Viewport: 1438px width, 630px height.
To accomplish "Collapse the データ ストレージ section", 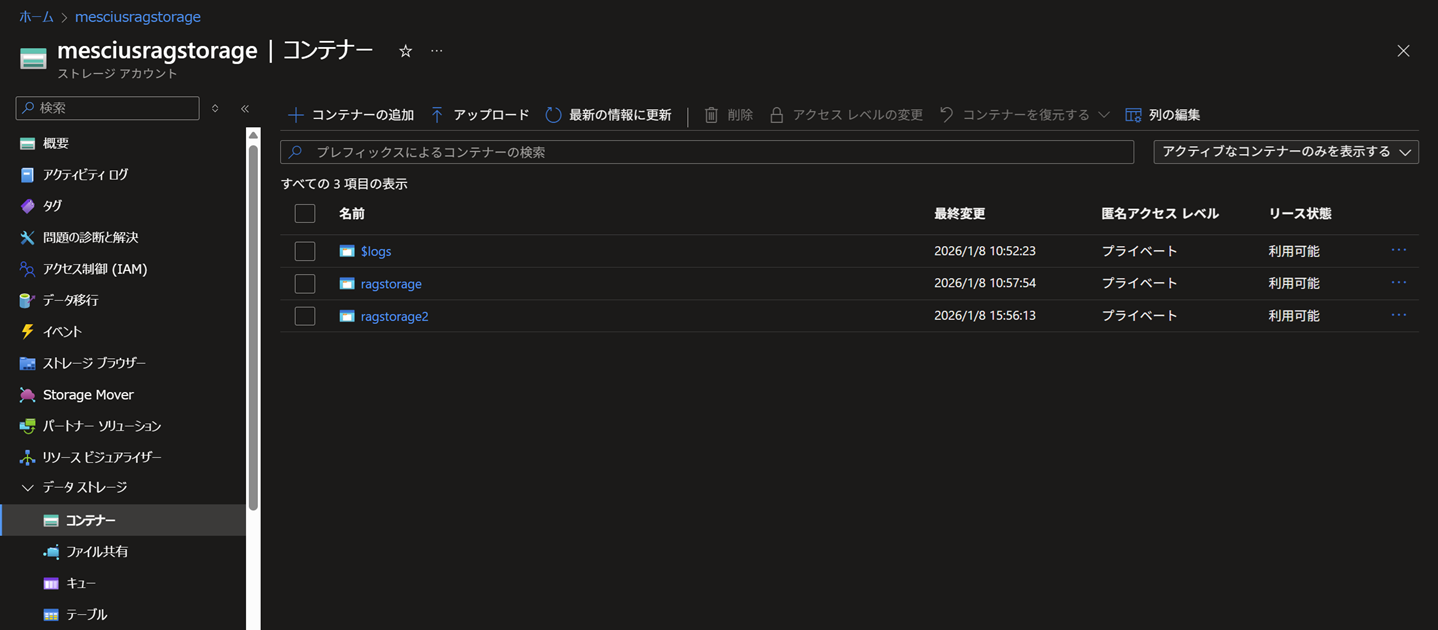I will (x=27, y=487).
